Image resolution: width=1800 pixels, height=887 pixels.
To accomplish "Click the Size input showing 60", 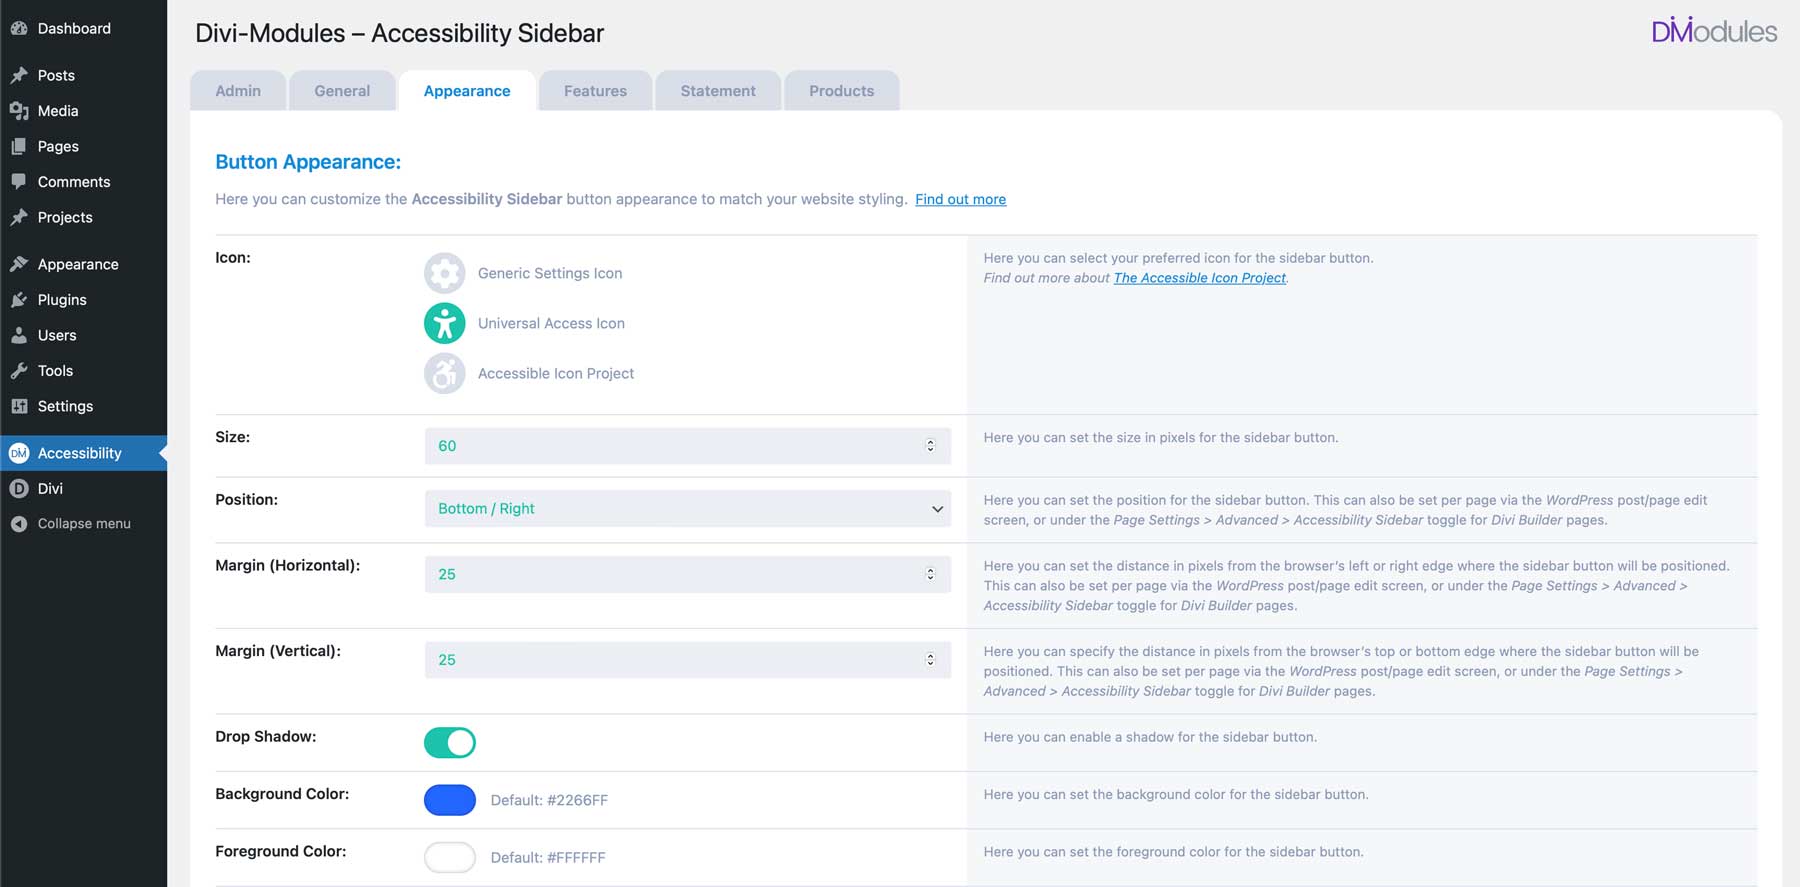I will coord(688,446).
